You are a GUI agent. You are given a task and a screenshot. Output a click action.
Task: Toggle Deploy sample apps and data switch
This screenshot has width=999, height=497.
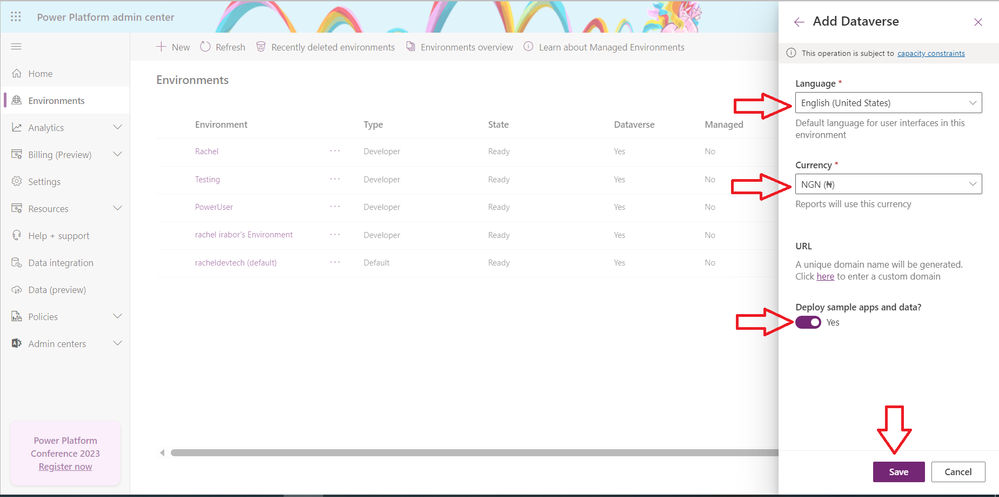(809, 322)
